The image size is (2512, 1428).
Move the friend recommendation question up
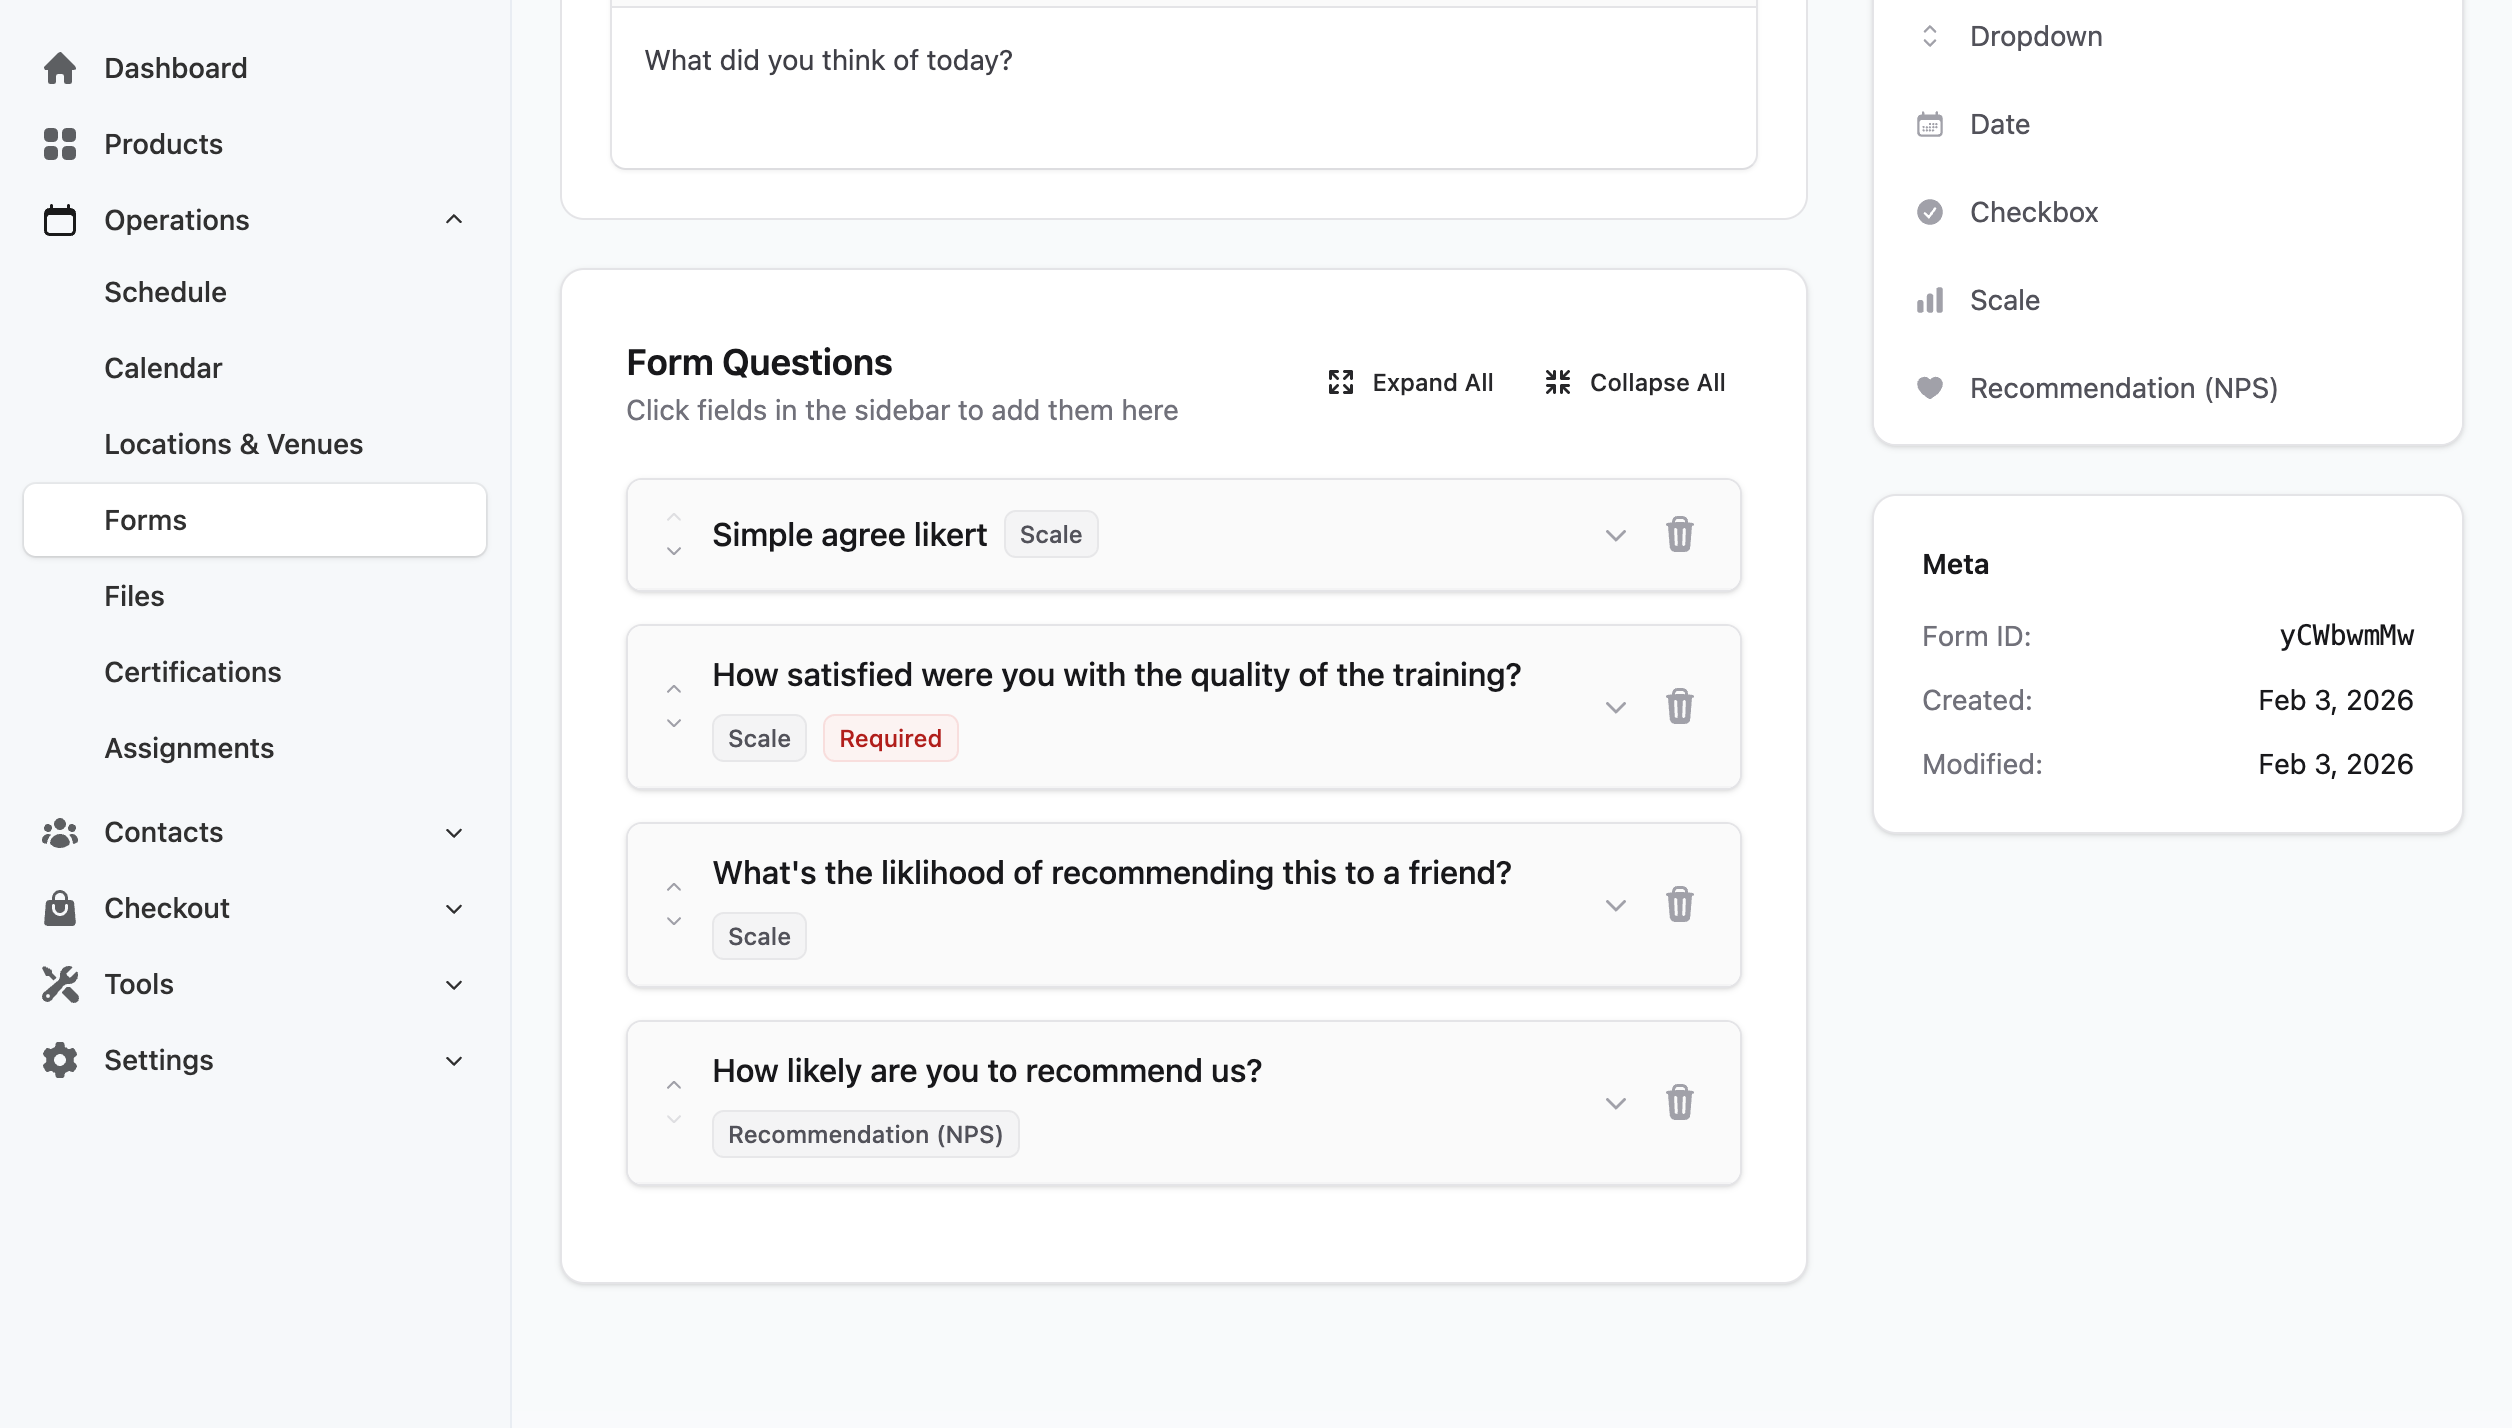click(x=673, y=886)
